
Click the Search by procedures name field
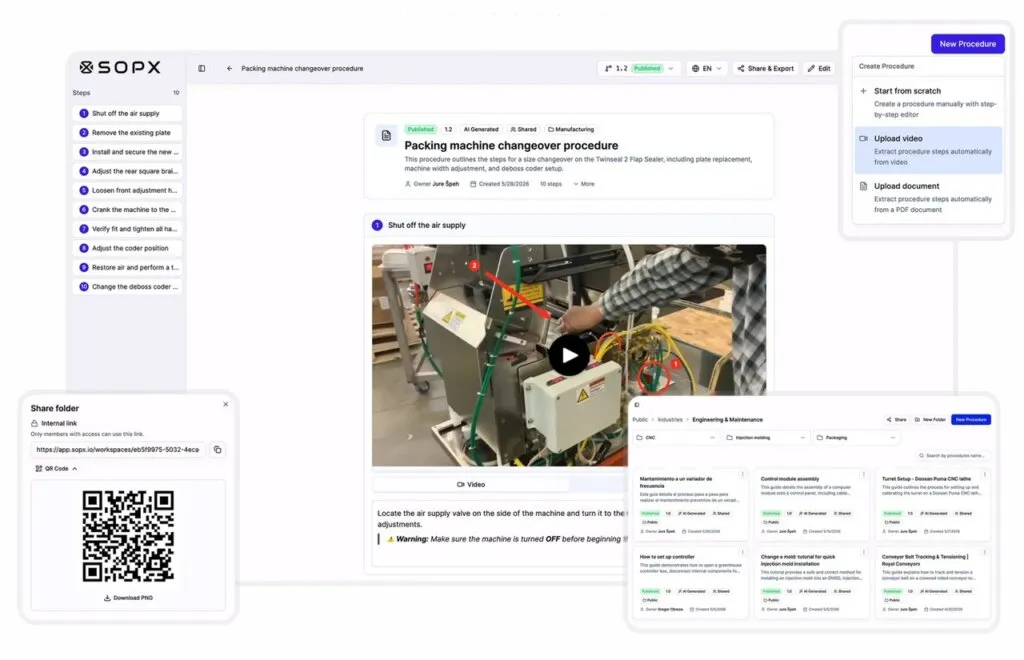[x=951, y=456]
